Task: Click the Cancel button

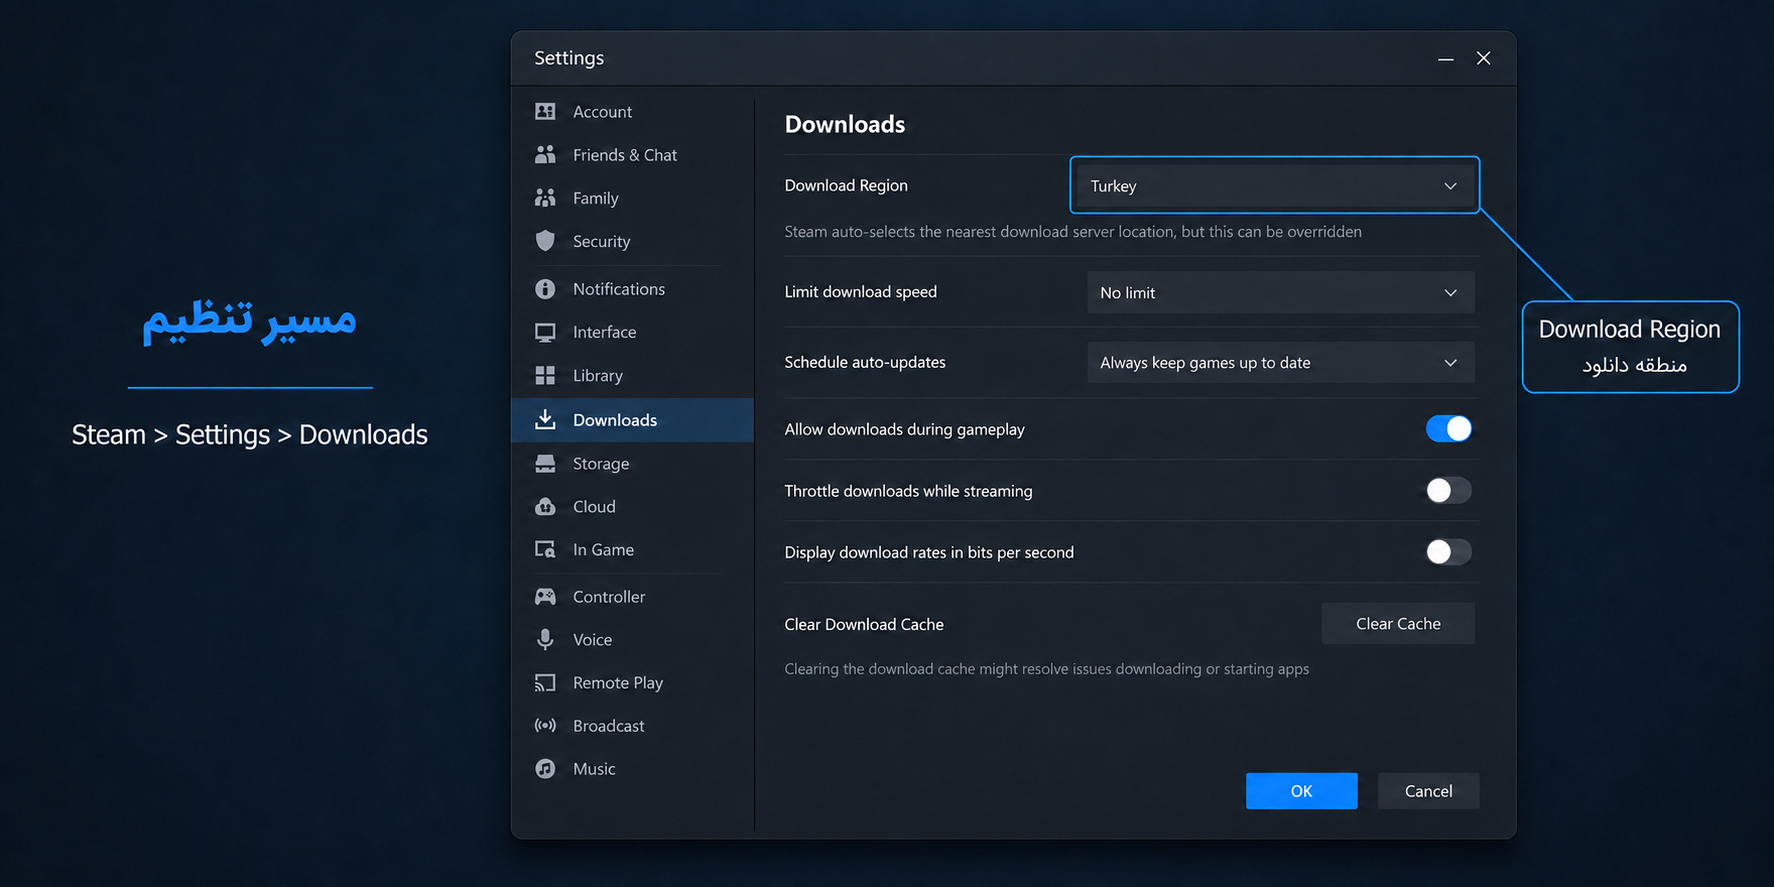Action: click(1428, 791)
